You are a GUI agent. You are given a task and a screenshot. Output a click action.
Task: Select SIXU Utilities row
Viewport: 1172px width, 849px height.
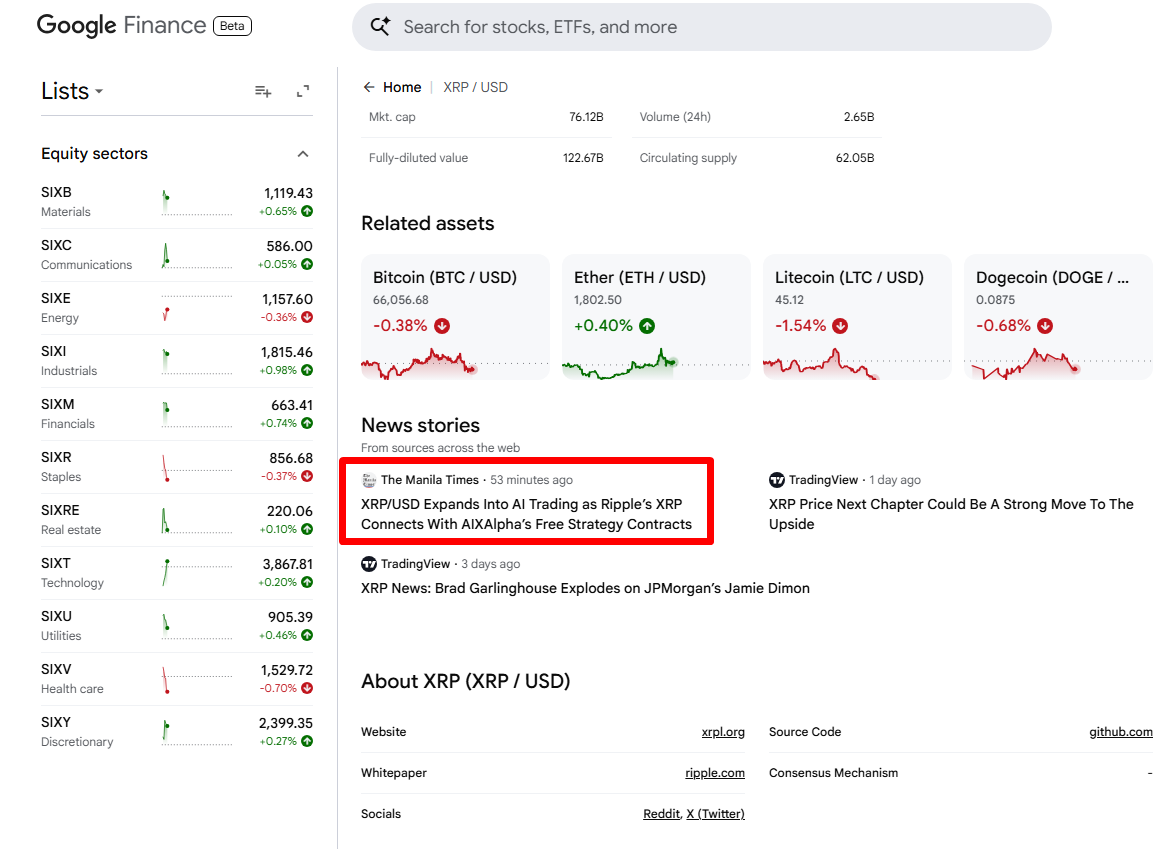(x=177, y=626)
